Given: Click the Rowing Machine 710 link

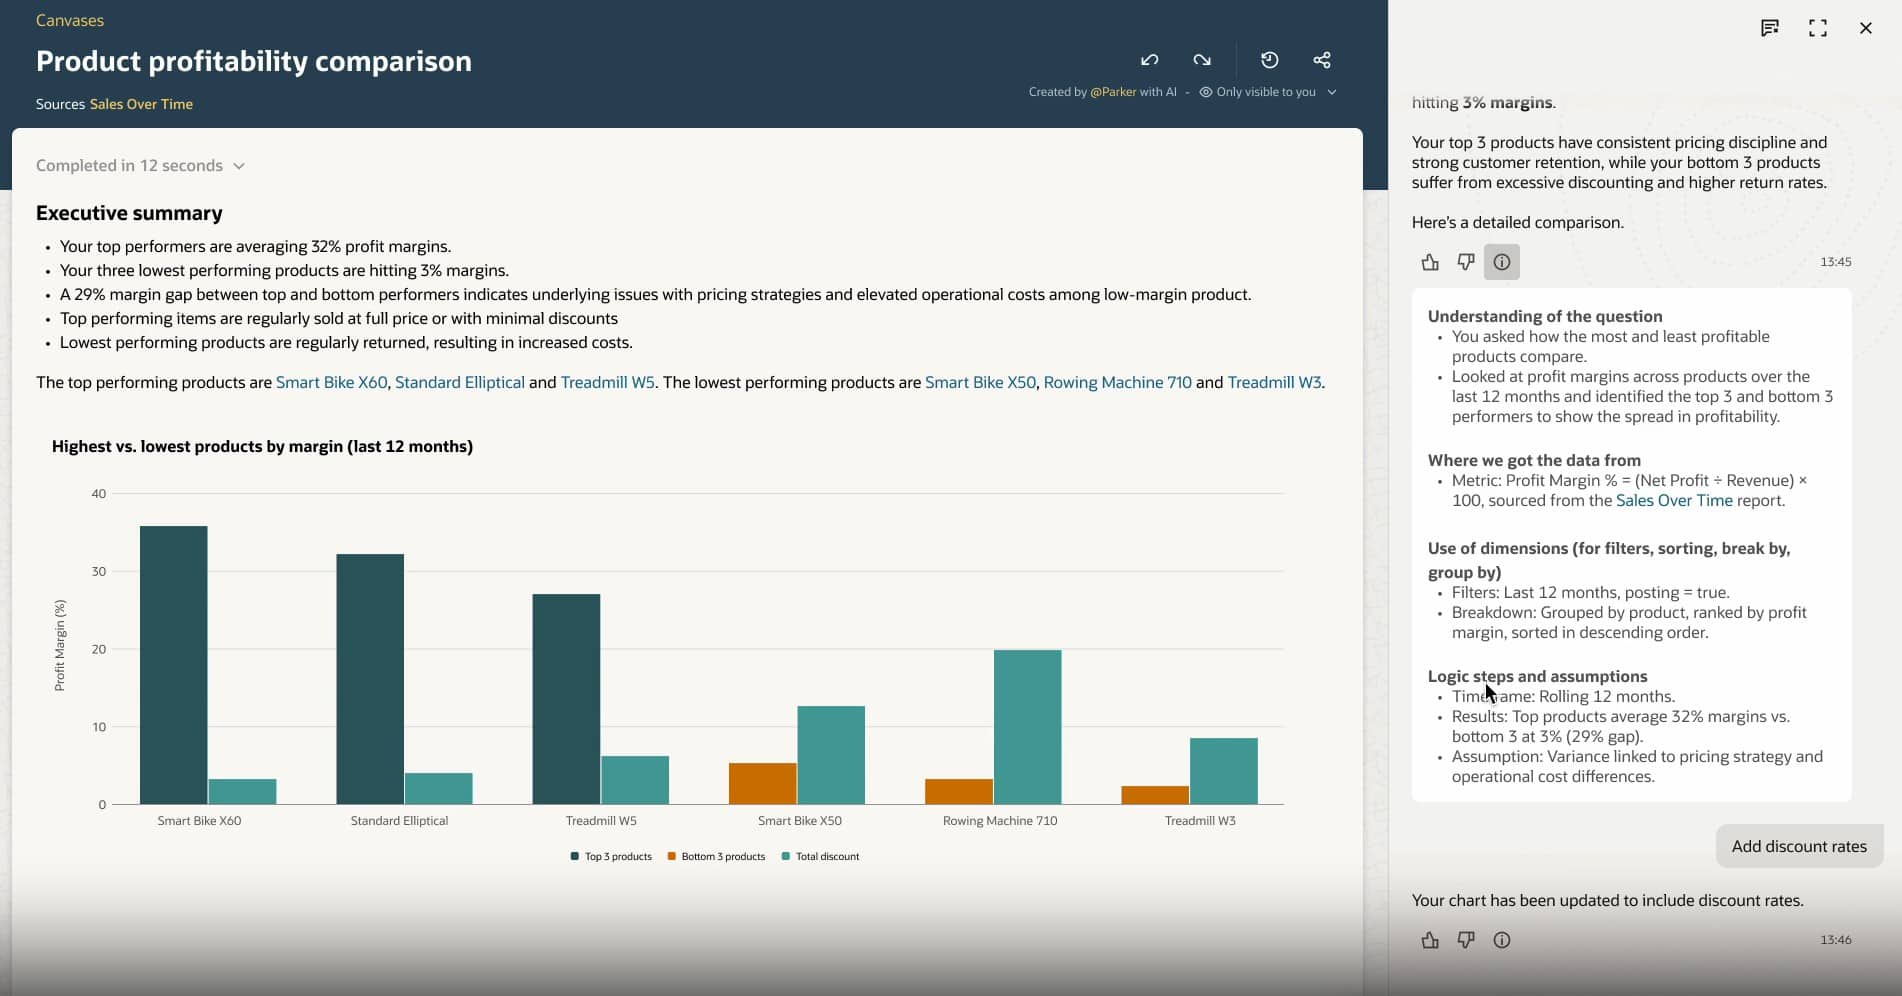Looking at the screenshot, I should 1117,382.
